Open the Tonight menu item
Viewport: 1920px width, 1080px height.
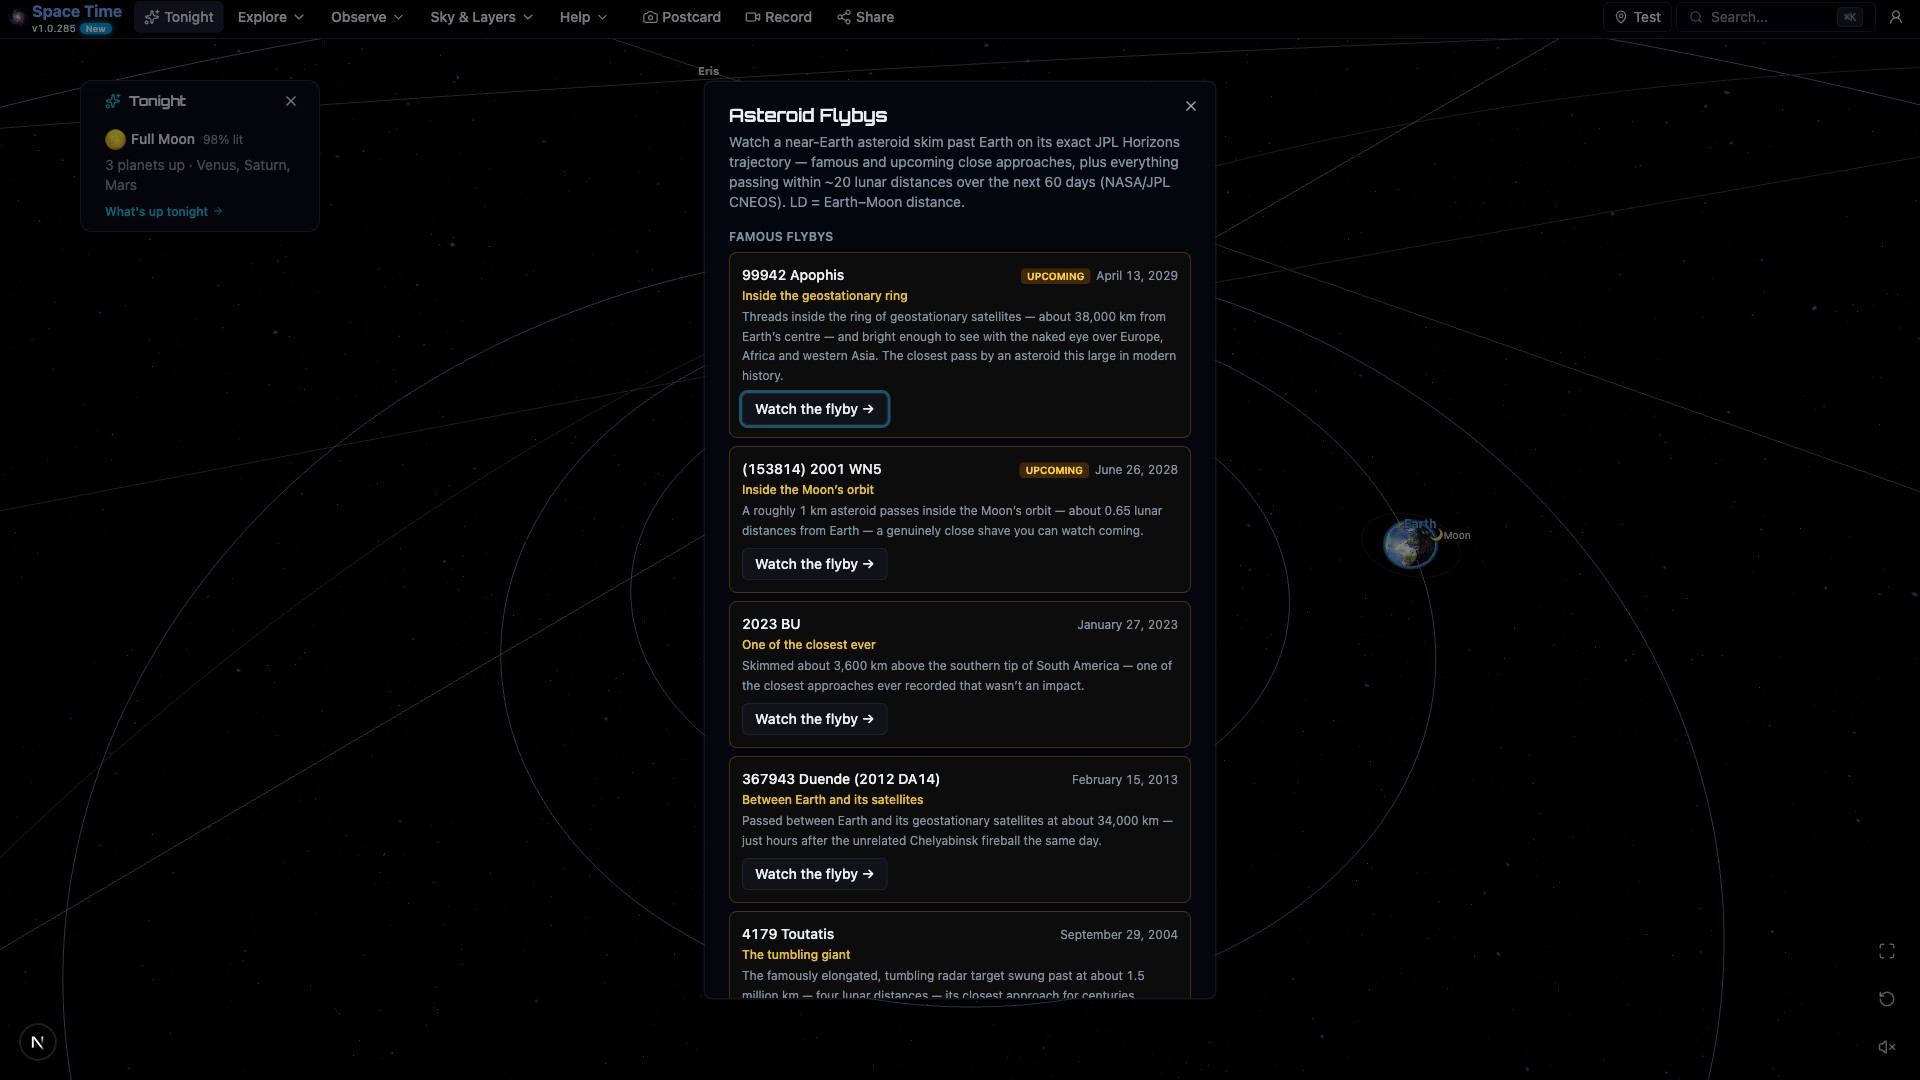(179, 17)
